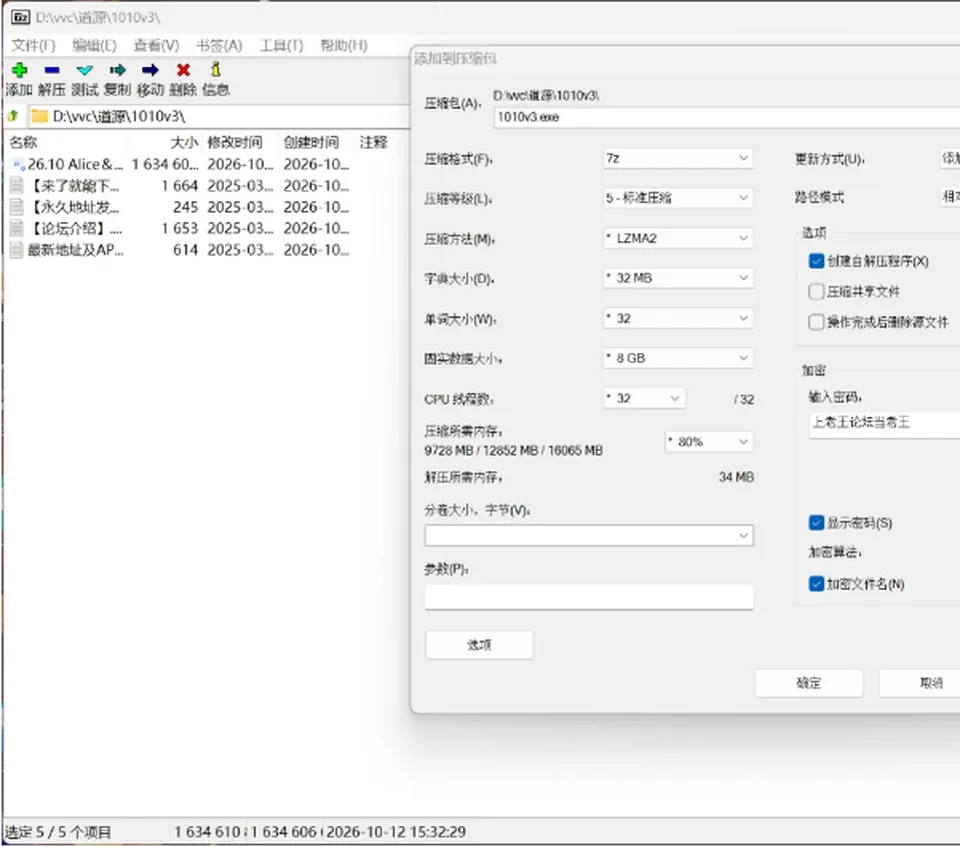Open 分卷大小 combo box
The width and height of the screenshot is (960, 847).
click(589, 536)
